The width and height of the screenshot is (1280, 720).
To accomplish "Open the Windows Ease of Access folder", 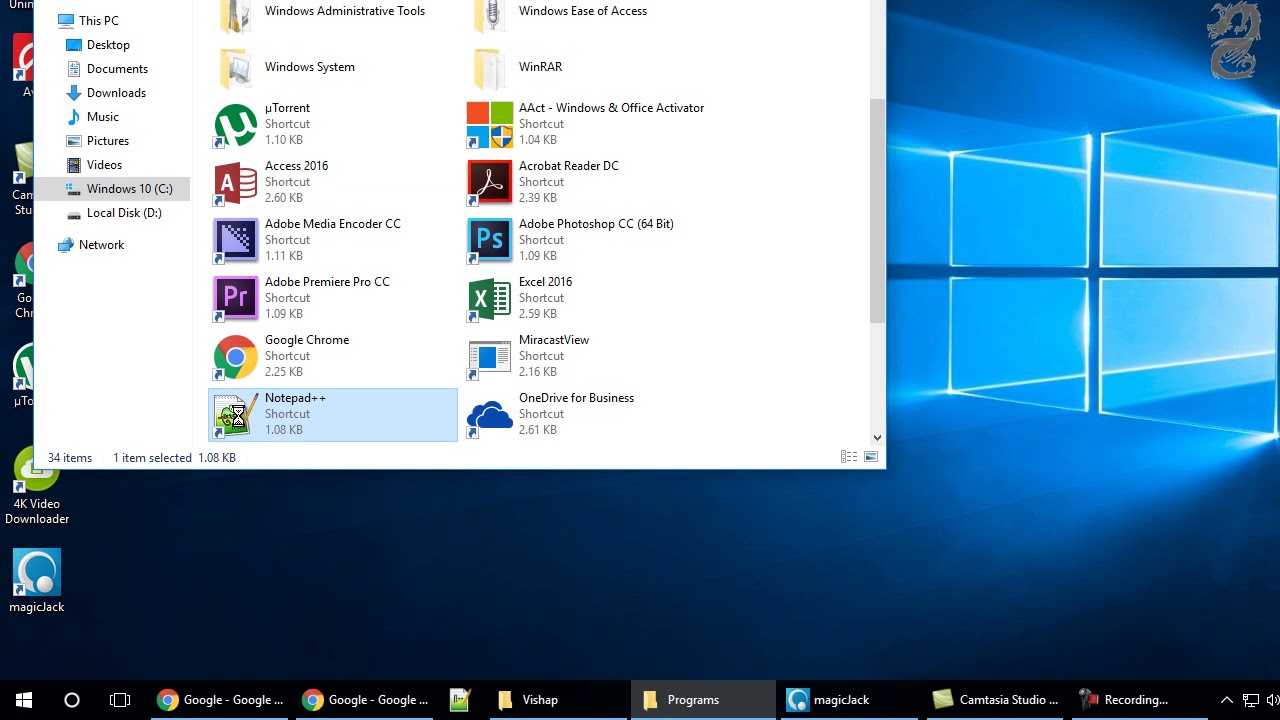I will (x=587, y=14).
